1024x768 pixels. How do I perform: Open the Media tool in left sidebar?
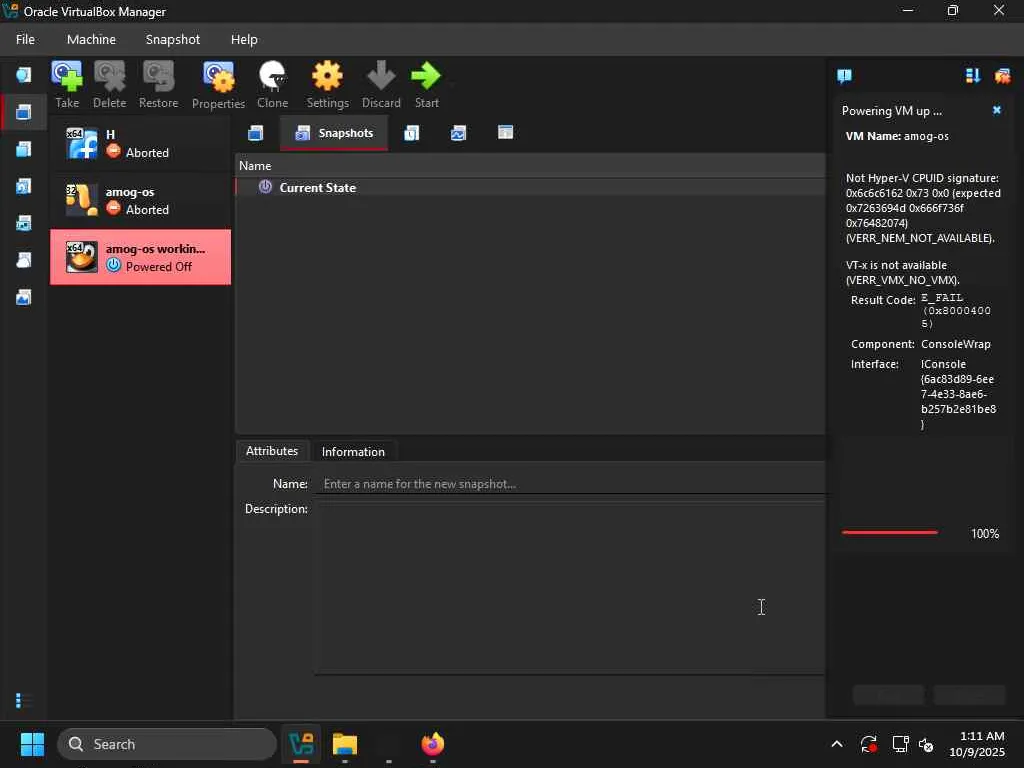pyautogui.click(x=24, y=187)
